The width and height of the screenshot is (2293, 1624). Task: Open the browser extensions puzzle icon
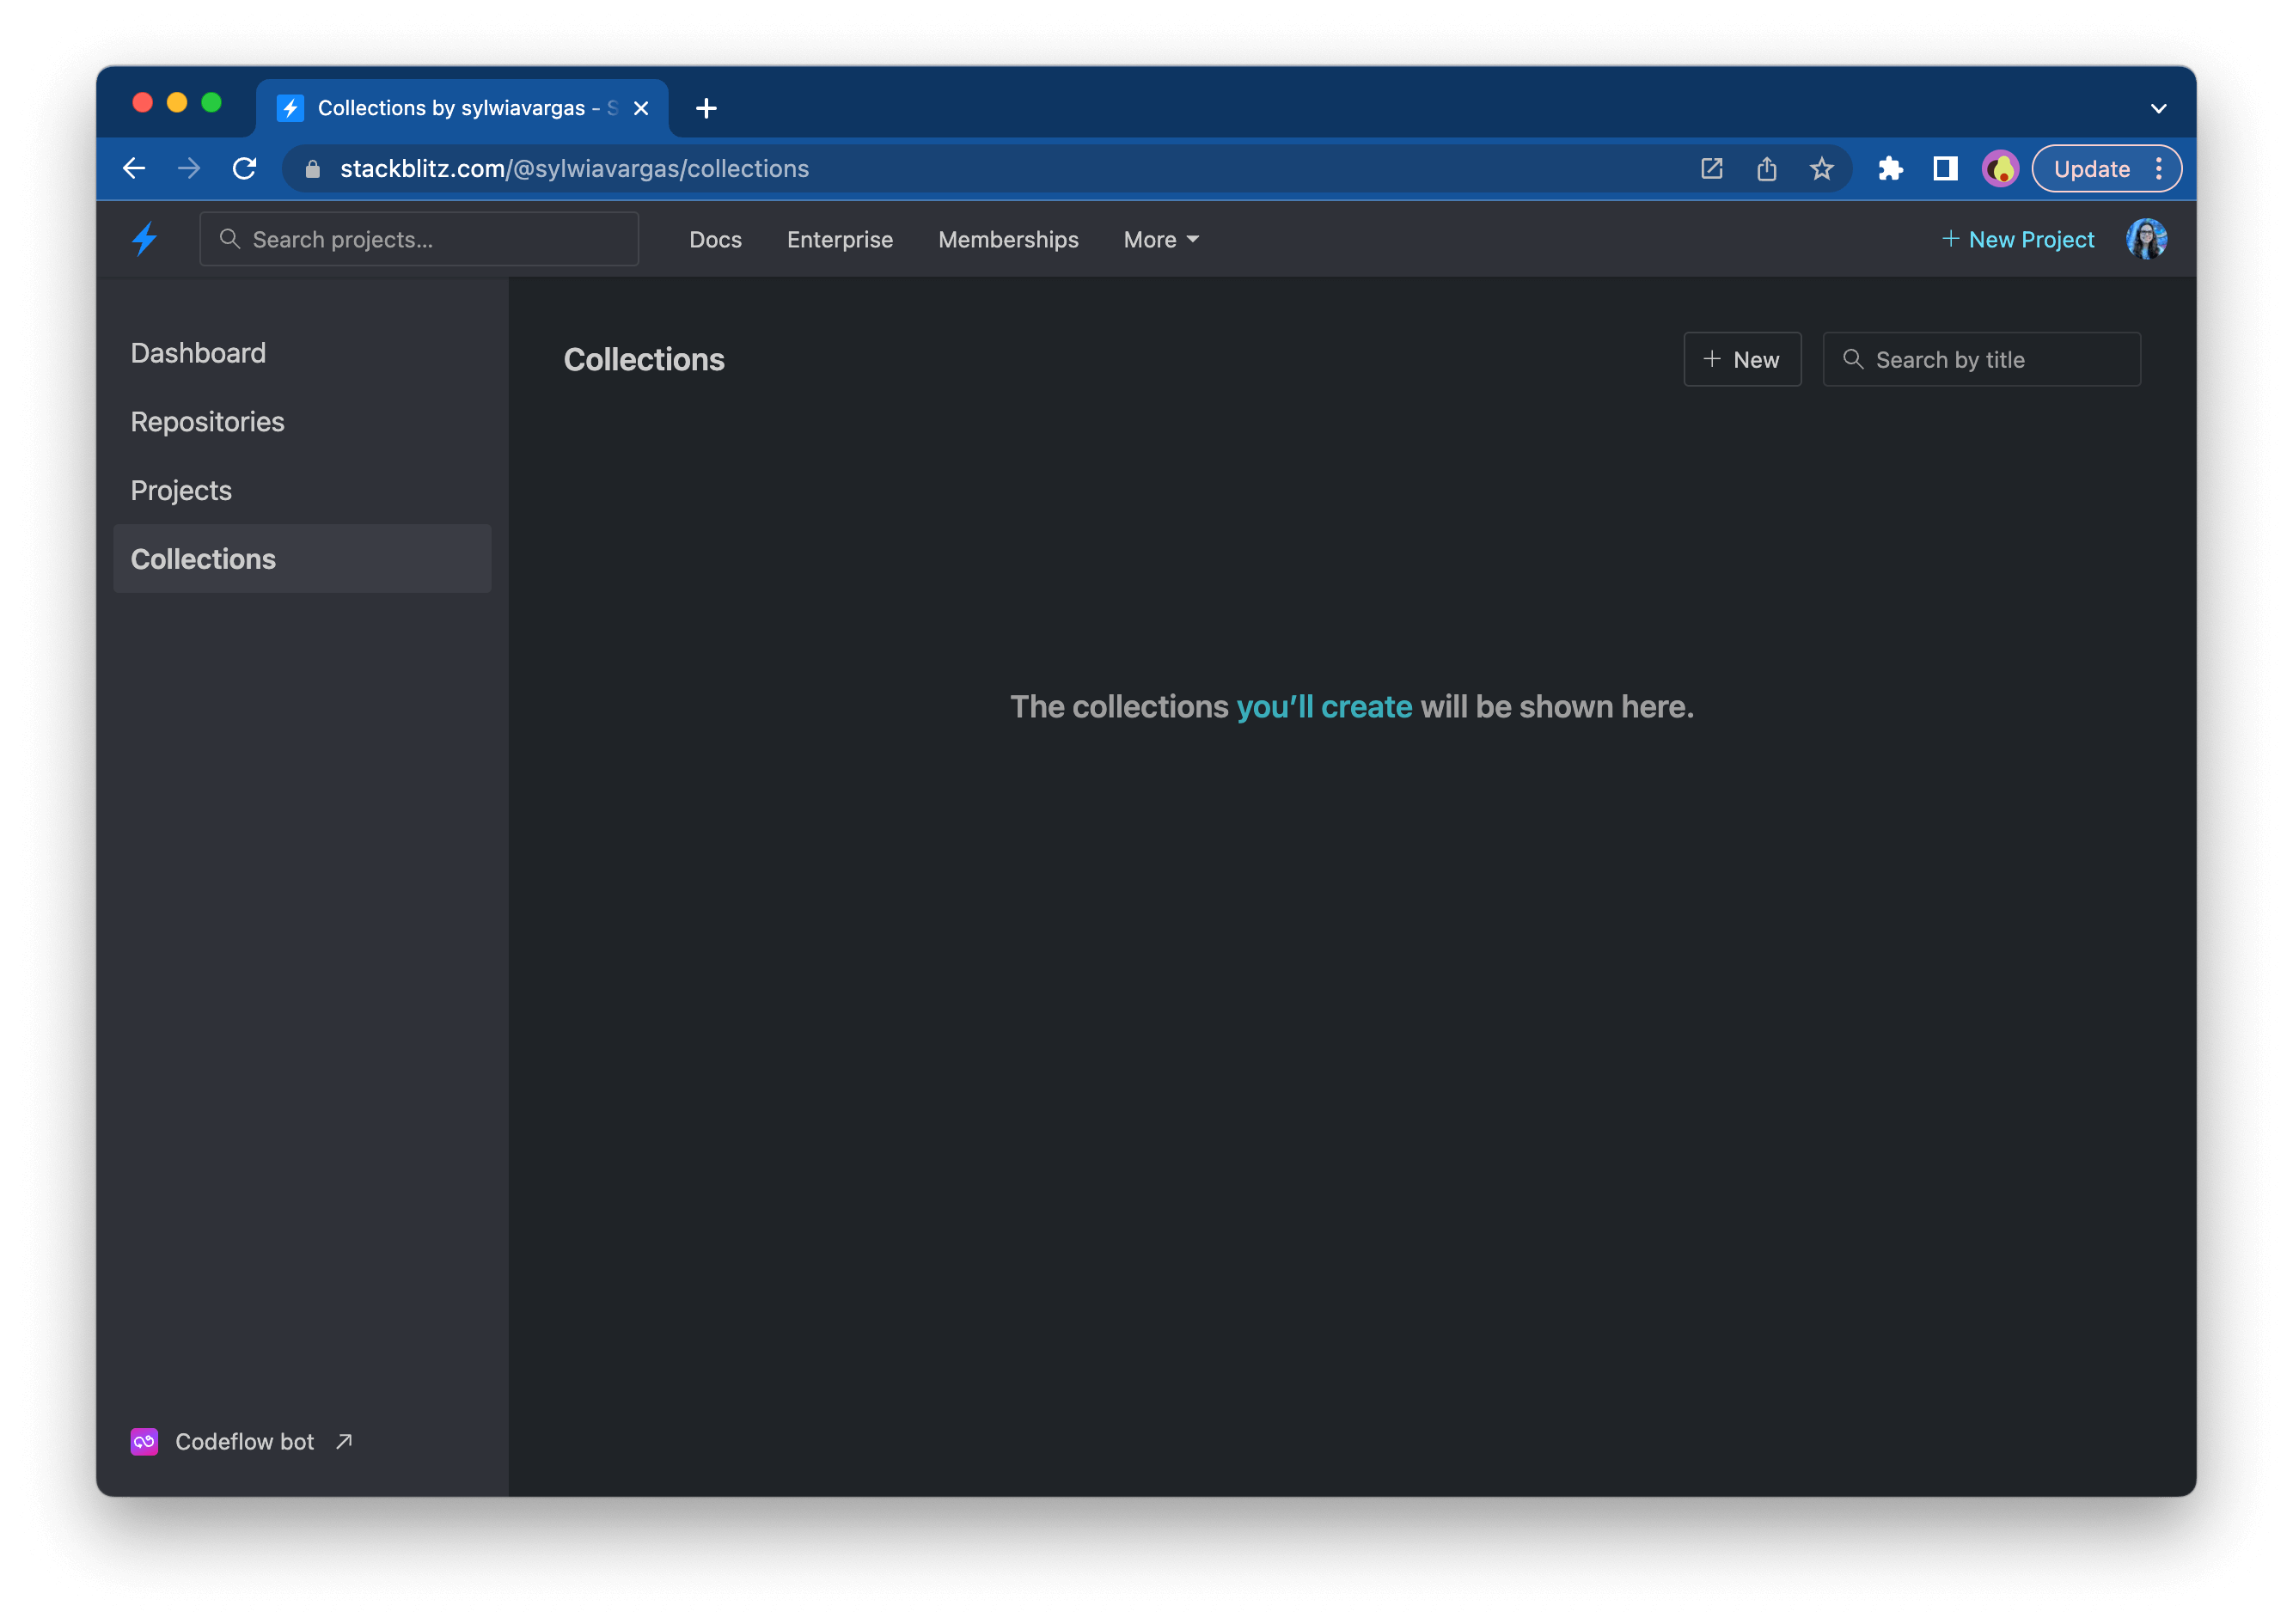(x=1889, y=169)
